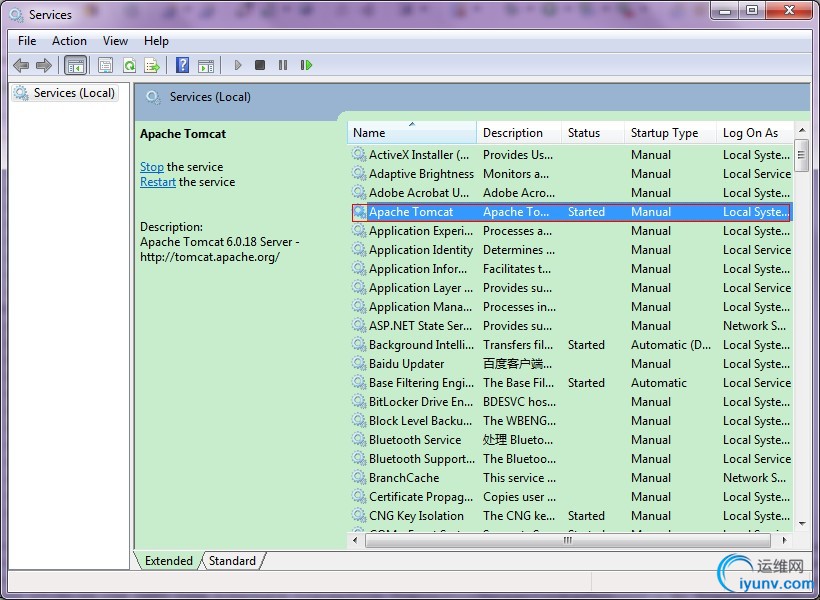The width and height of the screenshot is (820, 600).
Task: Click the gear icon of BitLocker Drive Encryption row
Action: pos(359,401)
